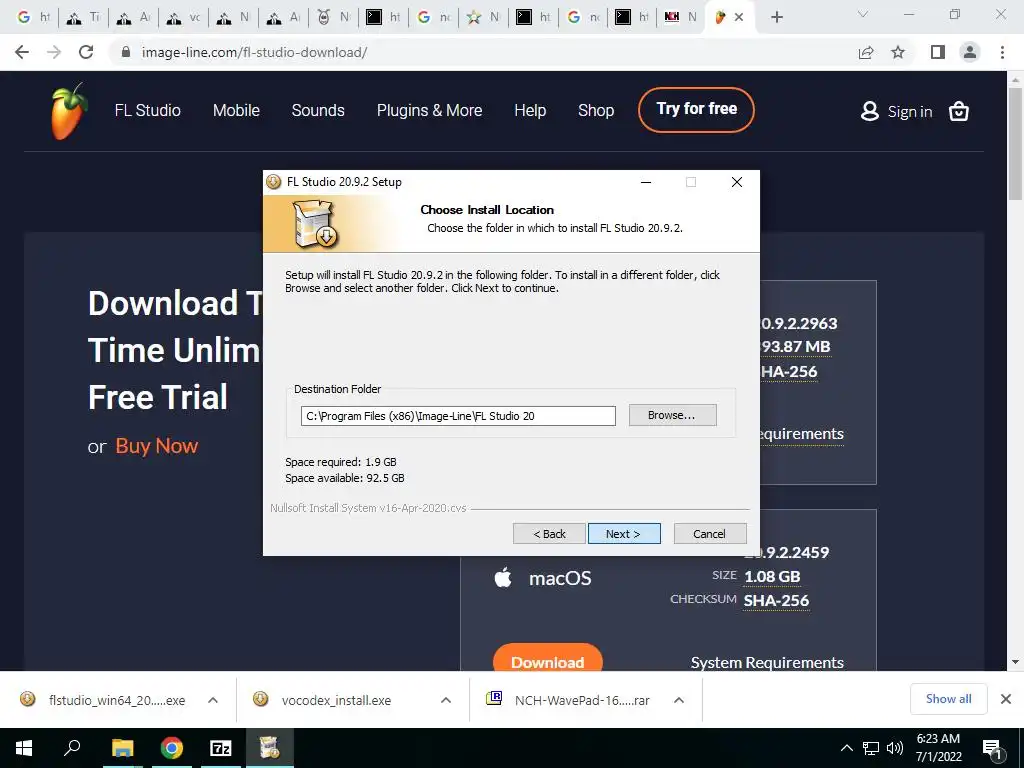Open 7-Zip from taskbar
Image resolution: width=1024 pixels, height=768 pixels.
point(221,748)
